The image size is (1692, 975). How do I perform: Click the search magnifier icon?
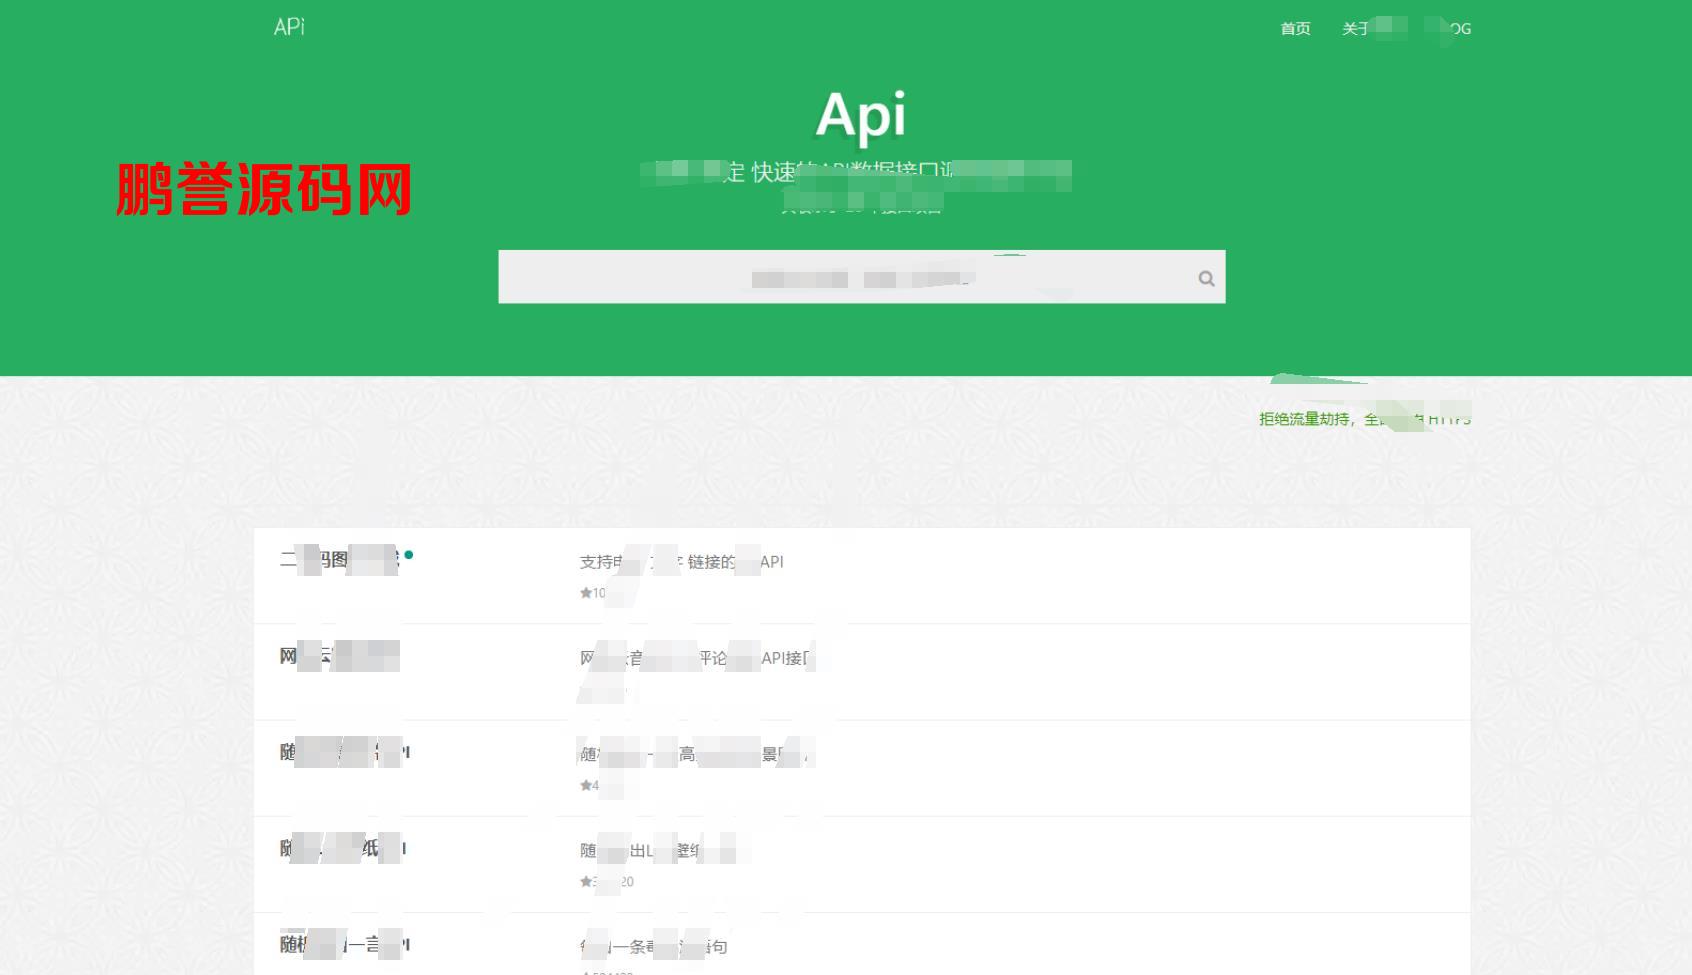pos(1206,279)
